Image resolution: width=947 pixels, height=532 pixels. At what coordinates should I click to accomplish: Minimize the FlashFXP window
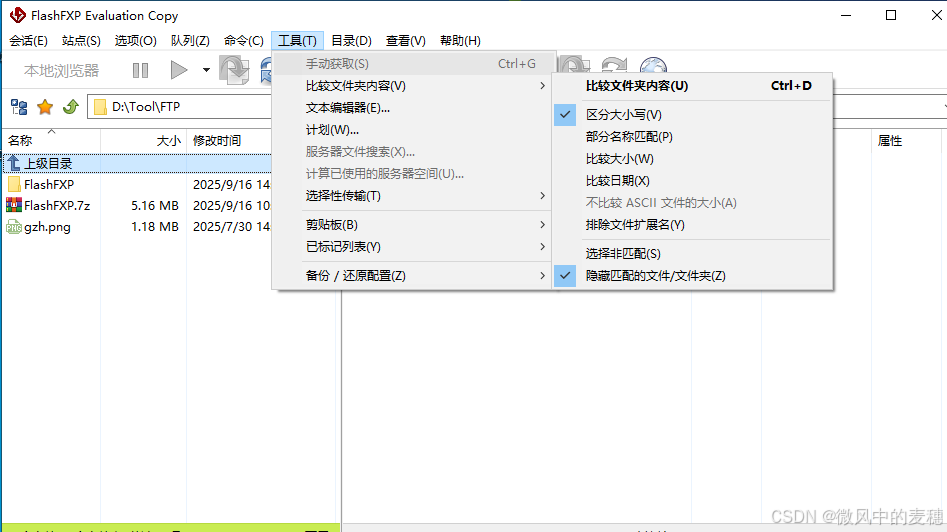846,15
